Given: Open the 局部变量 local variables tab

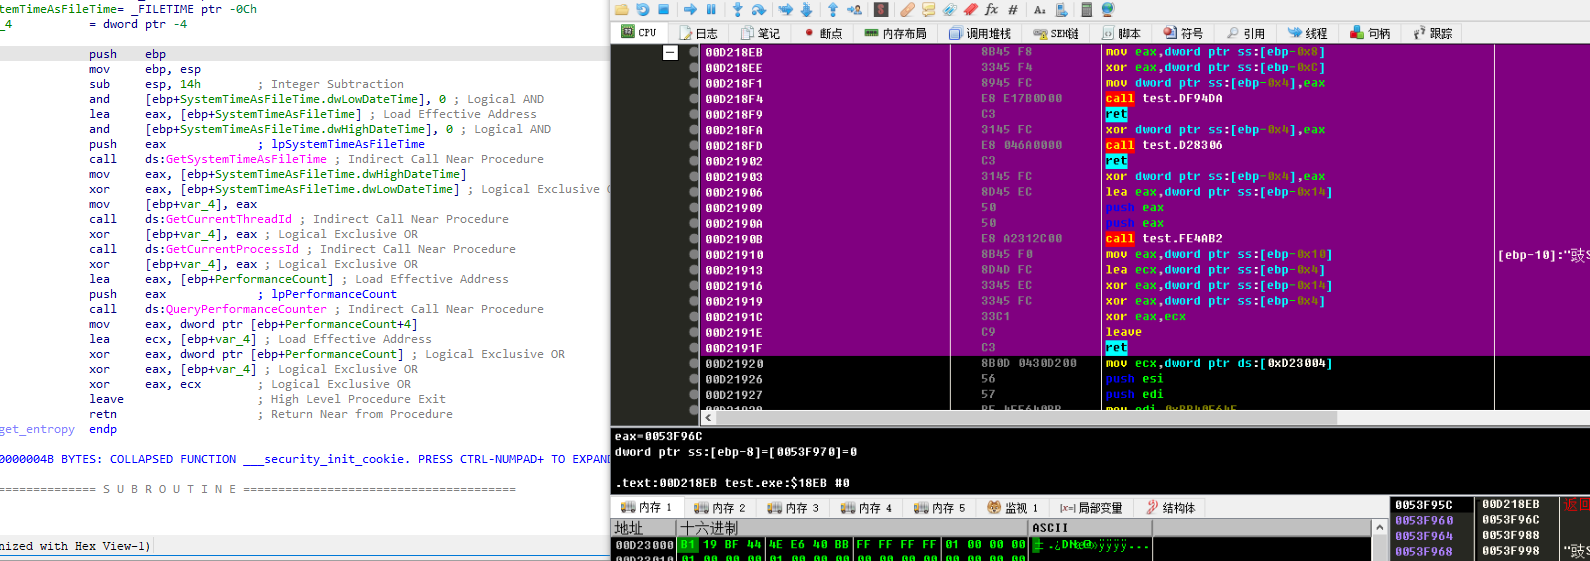Looking at the screenshot, I should [1091, 508].
